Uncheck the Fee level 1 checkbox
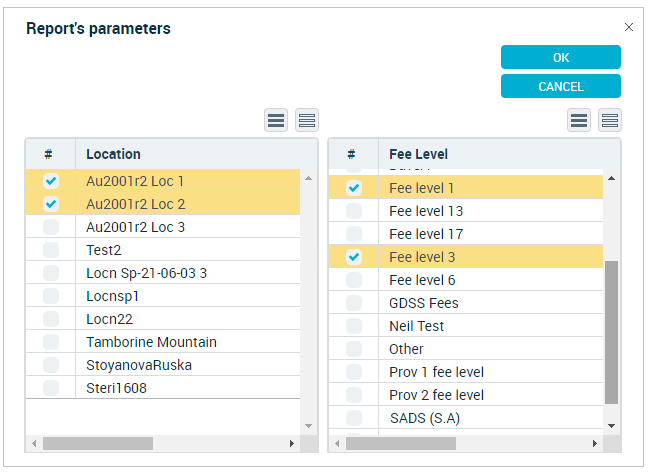The image size is (648, 474). [354, 188]
